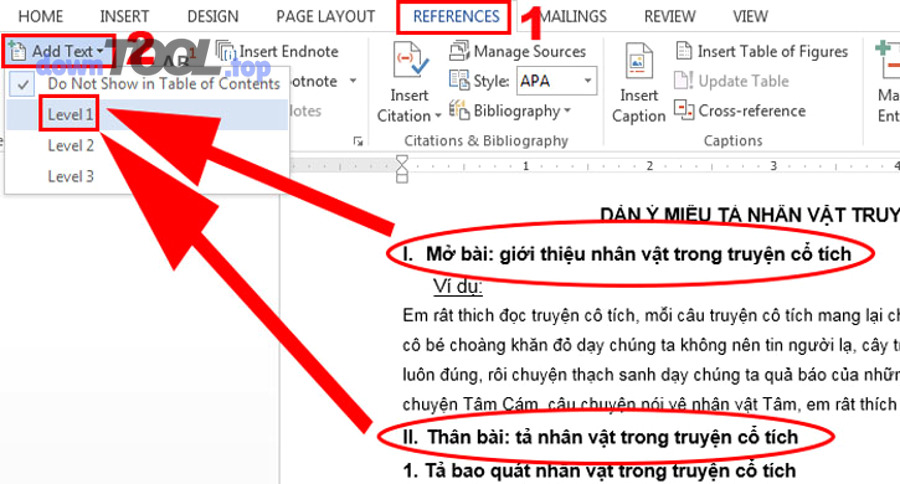This screenshot has width=900, height=484.
Task: Click the Insert Caption label
Action: point(639,106)
